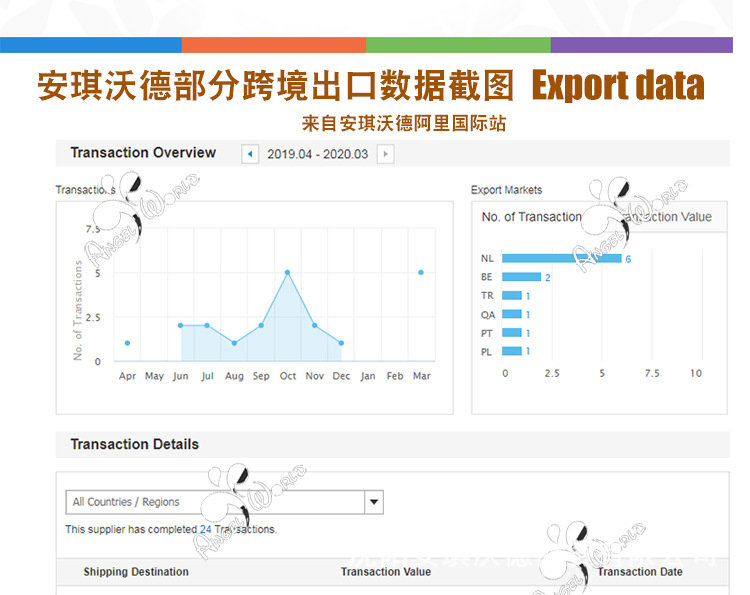Screen dimensions: 750x595
Task: Select the November data point on chart
Action: click(315, 325)
